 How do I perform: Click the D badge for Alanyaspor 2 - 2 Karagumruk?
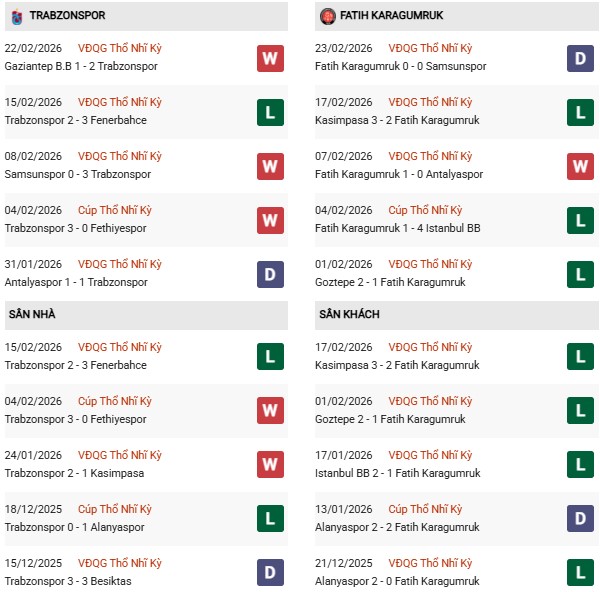[x=580, y=519]
